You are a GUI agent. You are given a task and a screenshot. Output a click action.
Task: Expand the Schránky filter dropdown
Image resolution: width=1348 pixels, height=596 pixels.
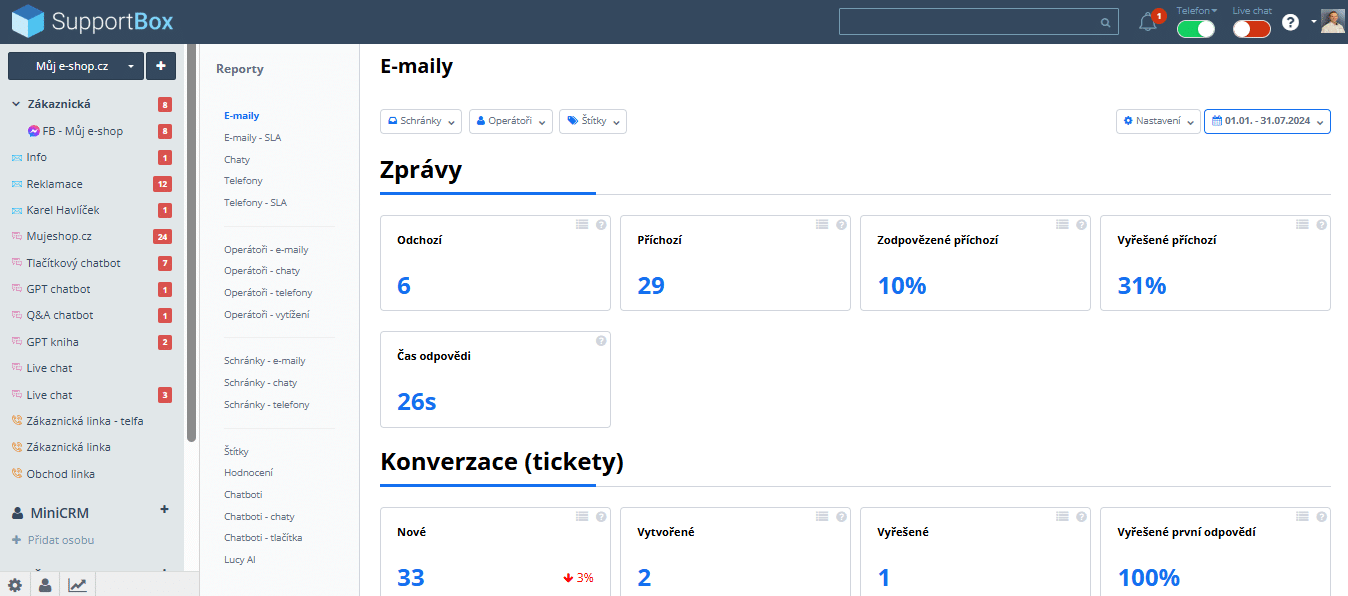coord(421,121)
